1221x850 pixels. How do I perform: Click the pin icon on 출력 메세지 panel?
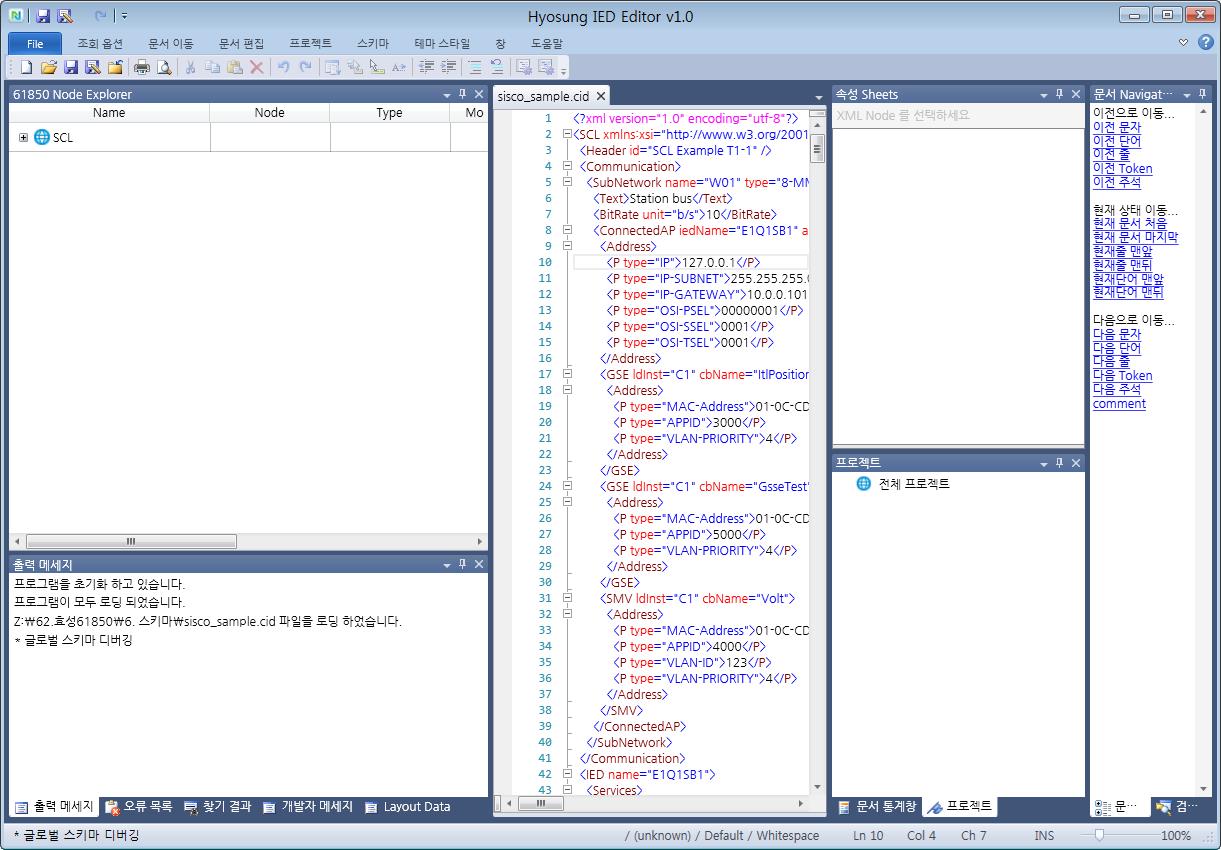[463, 565]
